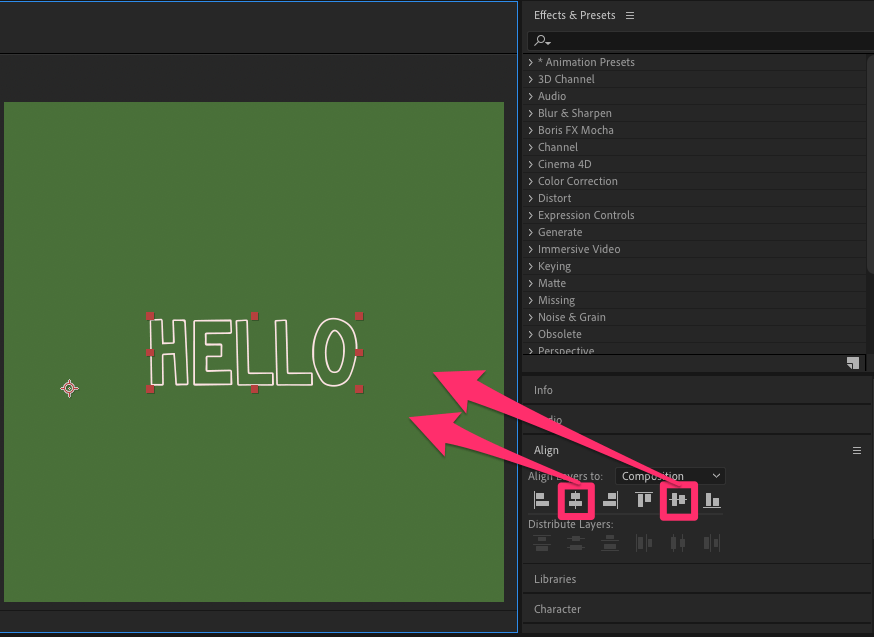Screen dimensions: 874x637
Task: Open the Align Layers to Composition dropdown
Action: point(670,476)
